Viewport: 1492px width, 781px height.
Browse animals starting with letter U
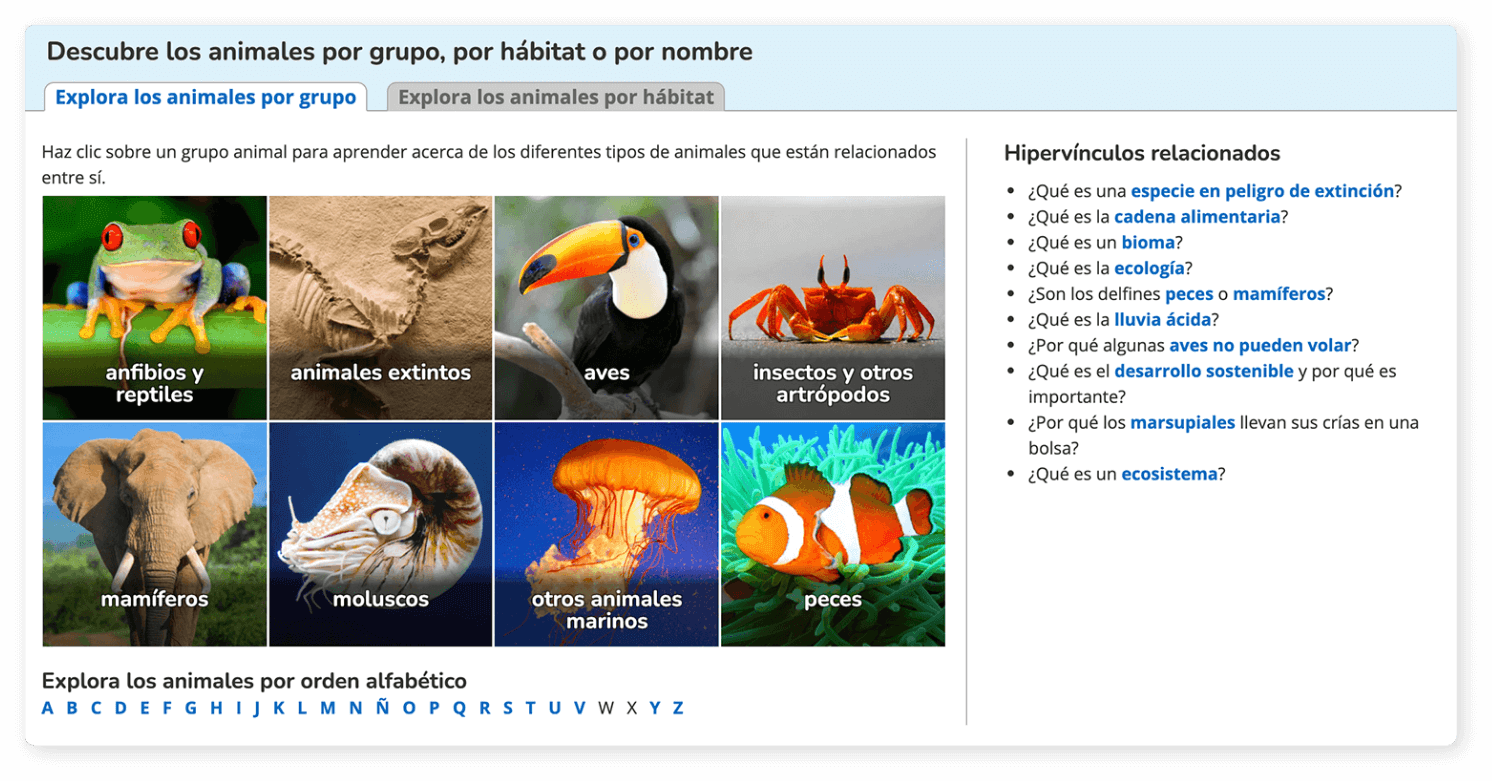[x=554, y=708]
